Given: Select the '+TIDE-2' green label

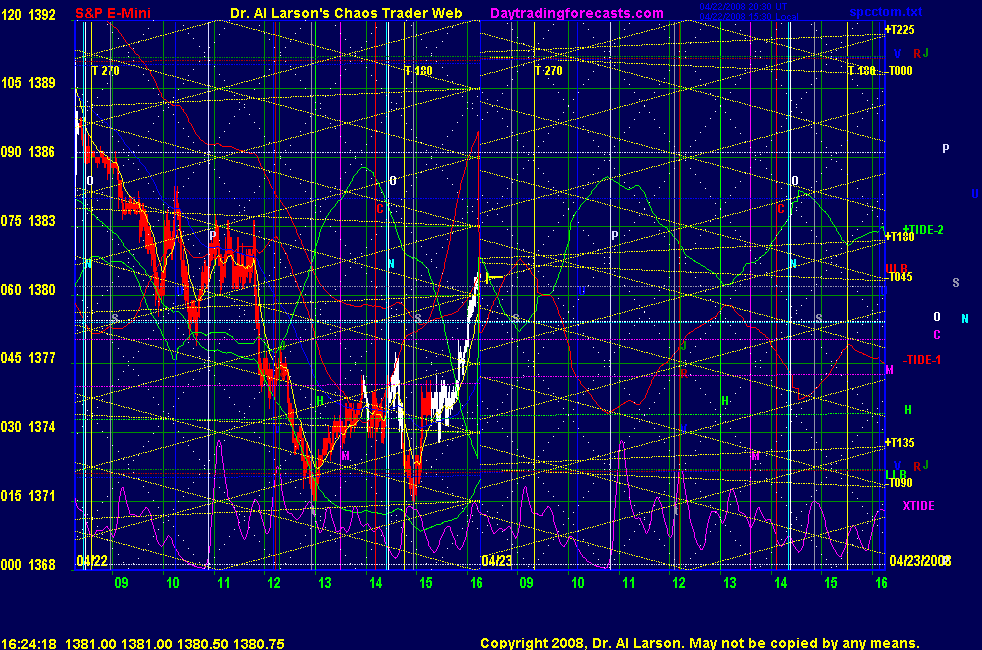Looking at the screenshot, I should [x=923, y=230].
